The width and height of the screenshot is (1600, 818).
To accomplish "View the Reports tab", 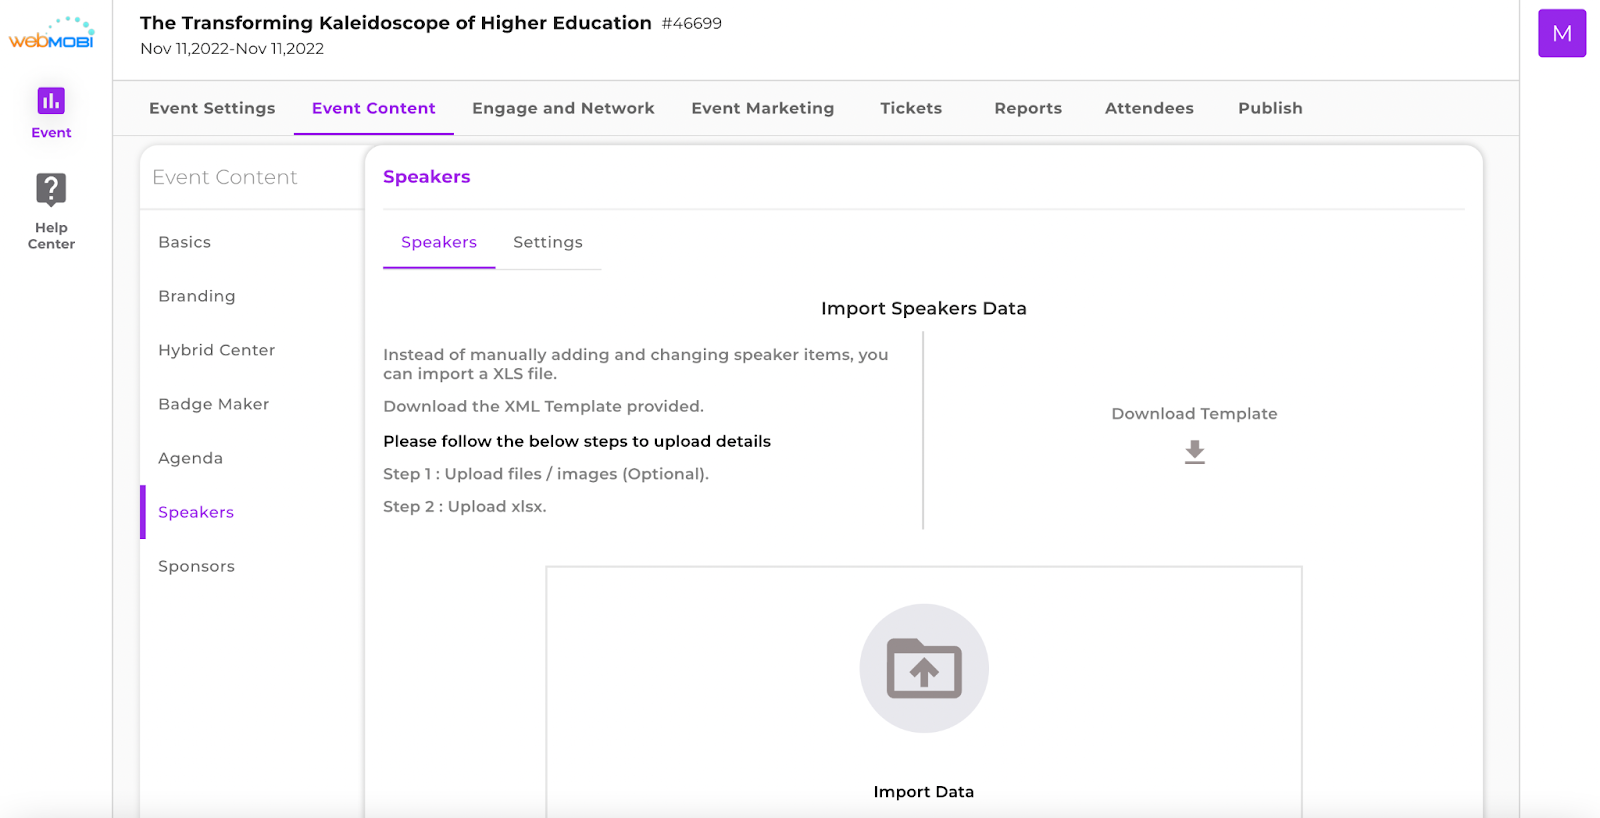I will point(1028,108).
